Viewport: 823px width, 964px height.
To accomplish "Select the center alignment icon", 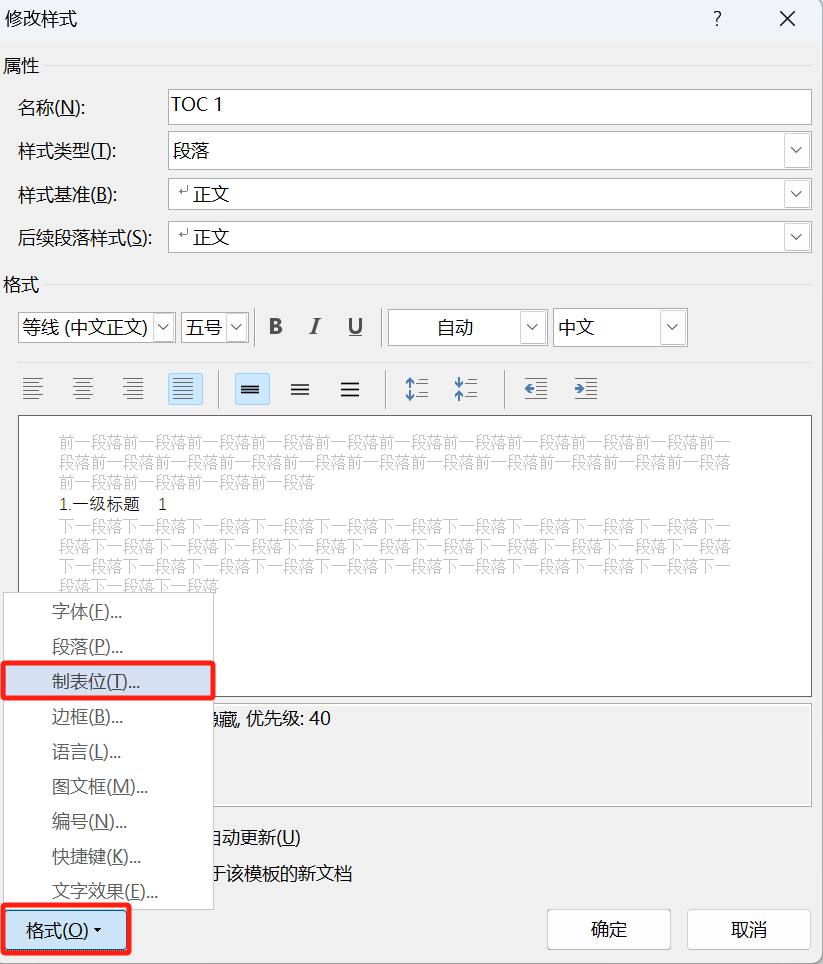I will coord(83,389).
